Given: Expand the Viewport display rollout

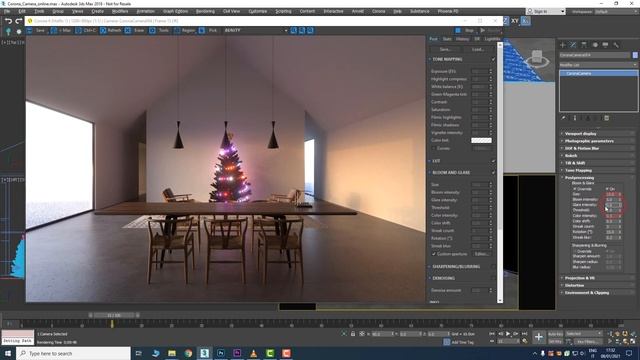Looking at the screenshot, I should [x=598, y=133].
